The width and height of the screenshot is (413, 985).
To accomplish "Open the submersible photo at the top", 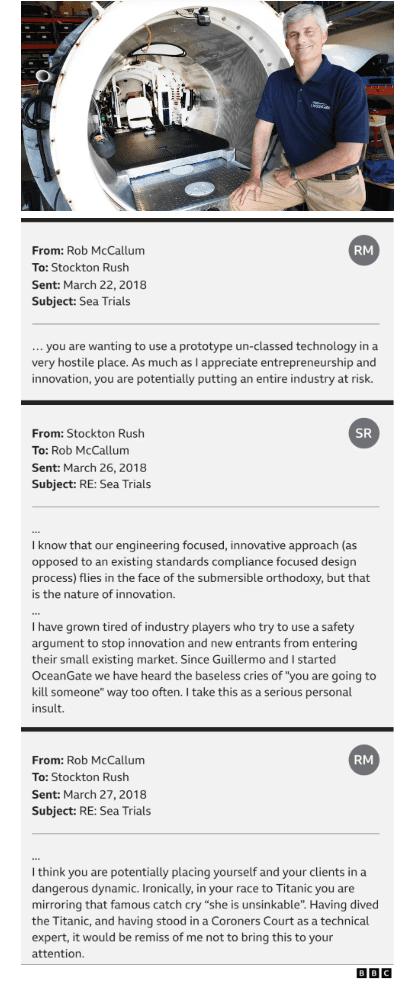I will (x=207, y=106).
